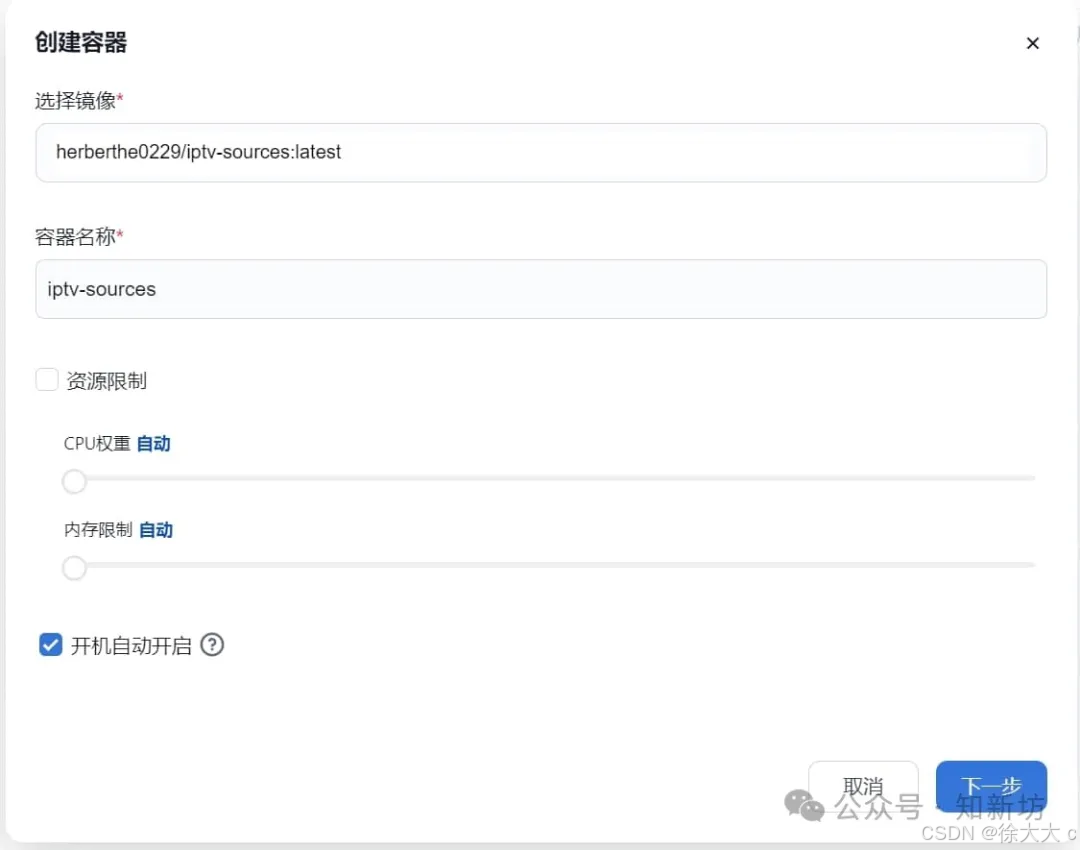1080x850 pixels.
Task: Click the CPU weight slider handle
Action: 74,481
